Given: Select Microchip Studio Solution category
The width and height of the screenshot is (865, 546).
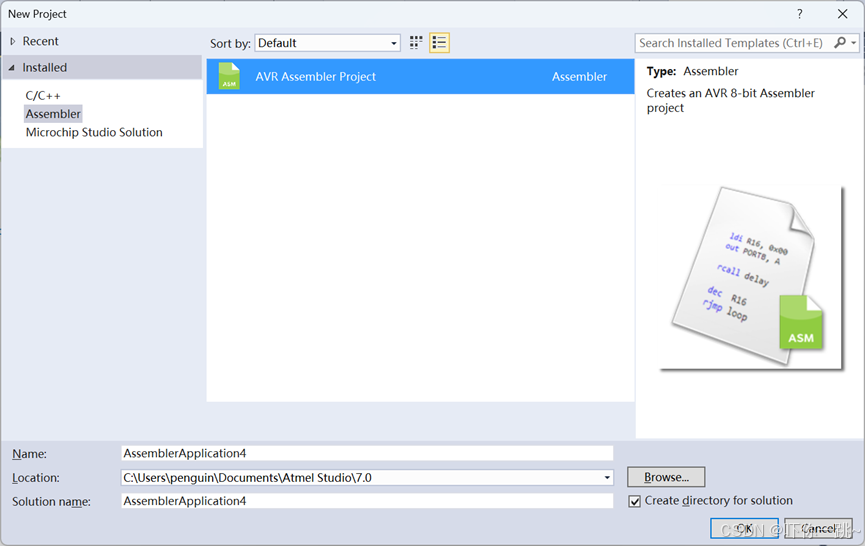Looking at the screenshot, I should tap(94, 132).
